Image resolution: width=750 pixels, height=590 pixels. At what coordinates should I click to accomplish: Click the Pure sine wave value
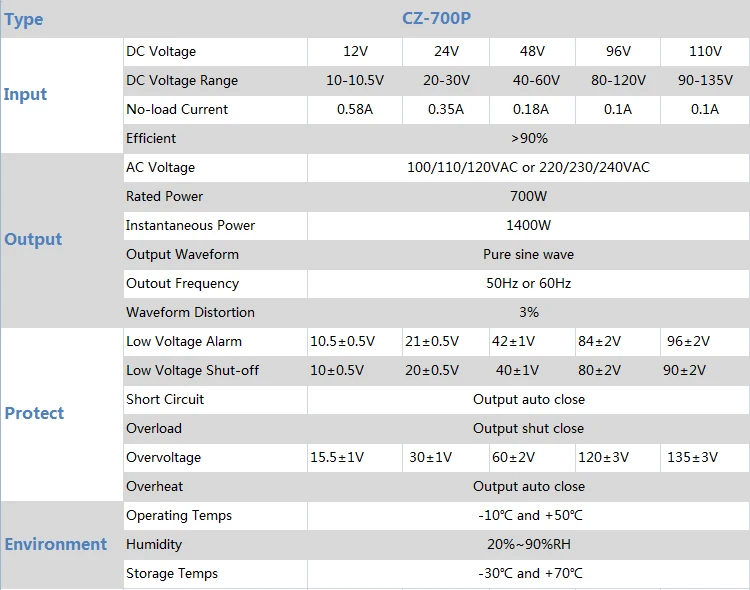[529, 254]
